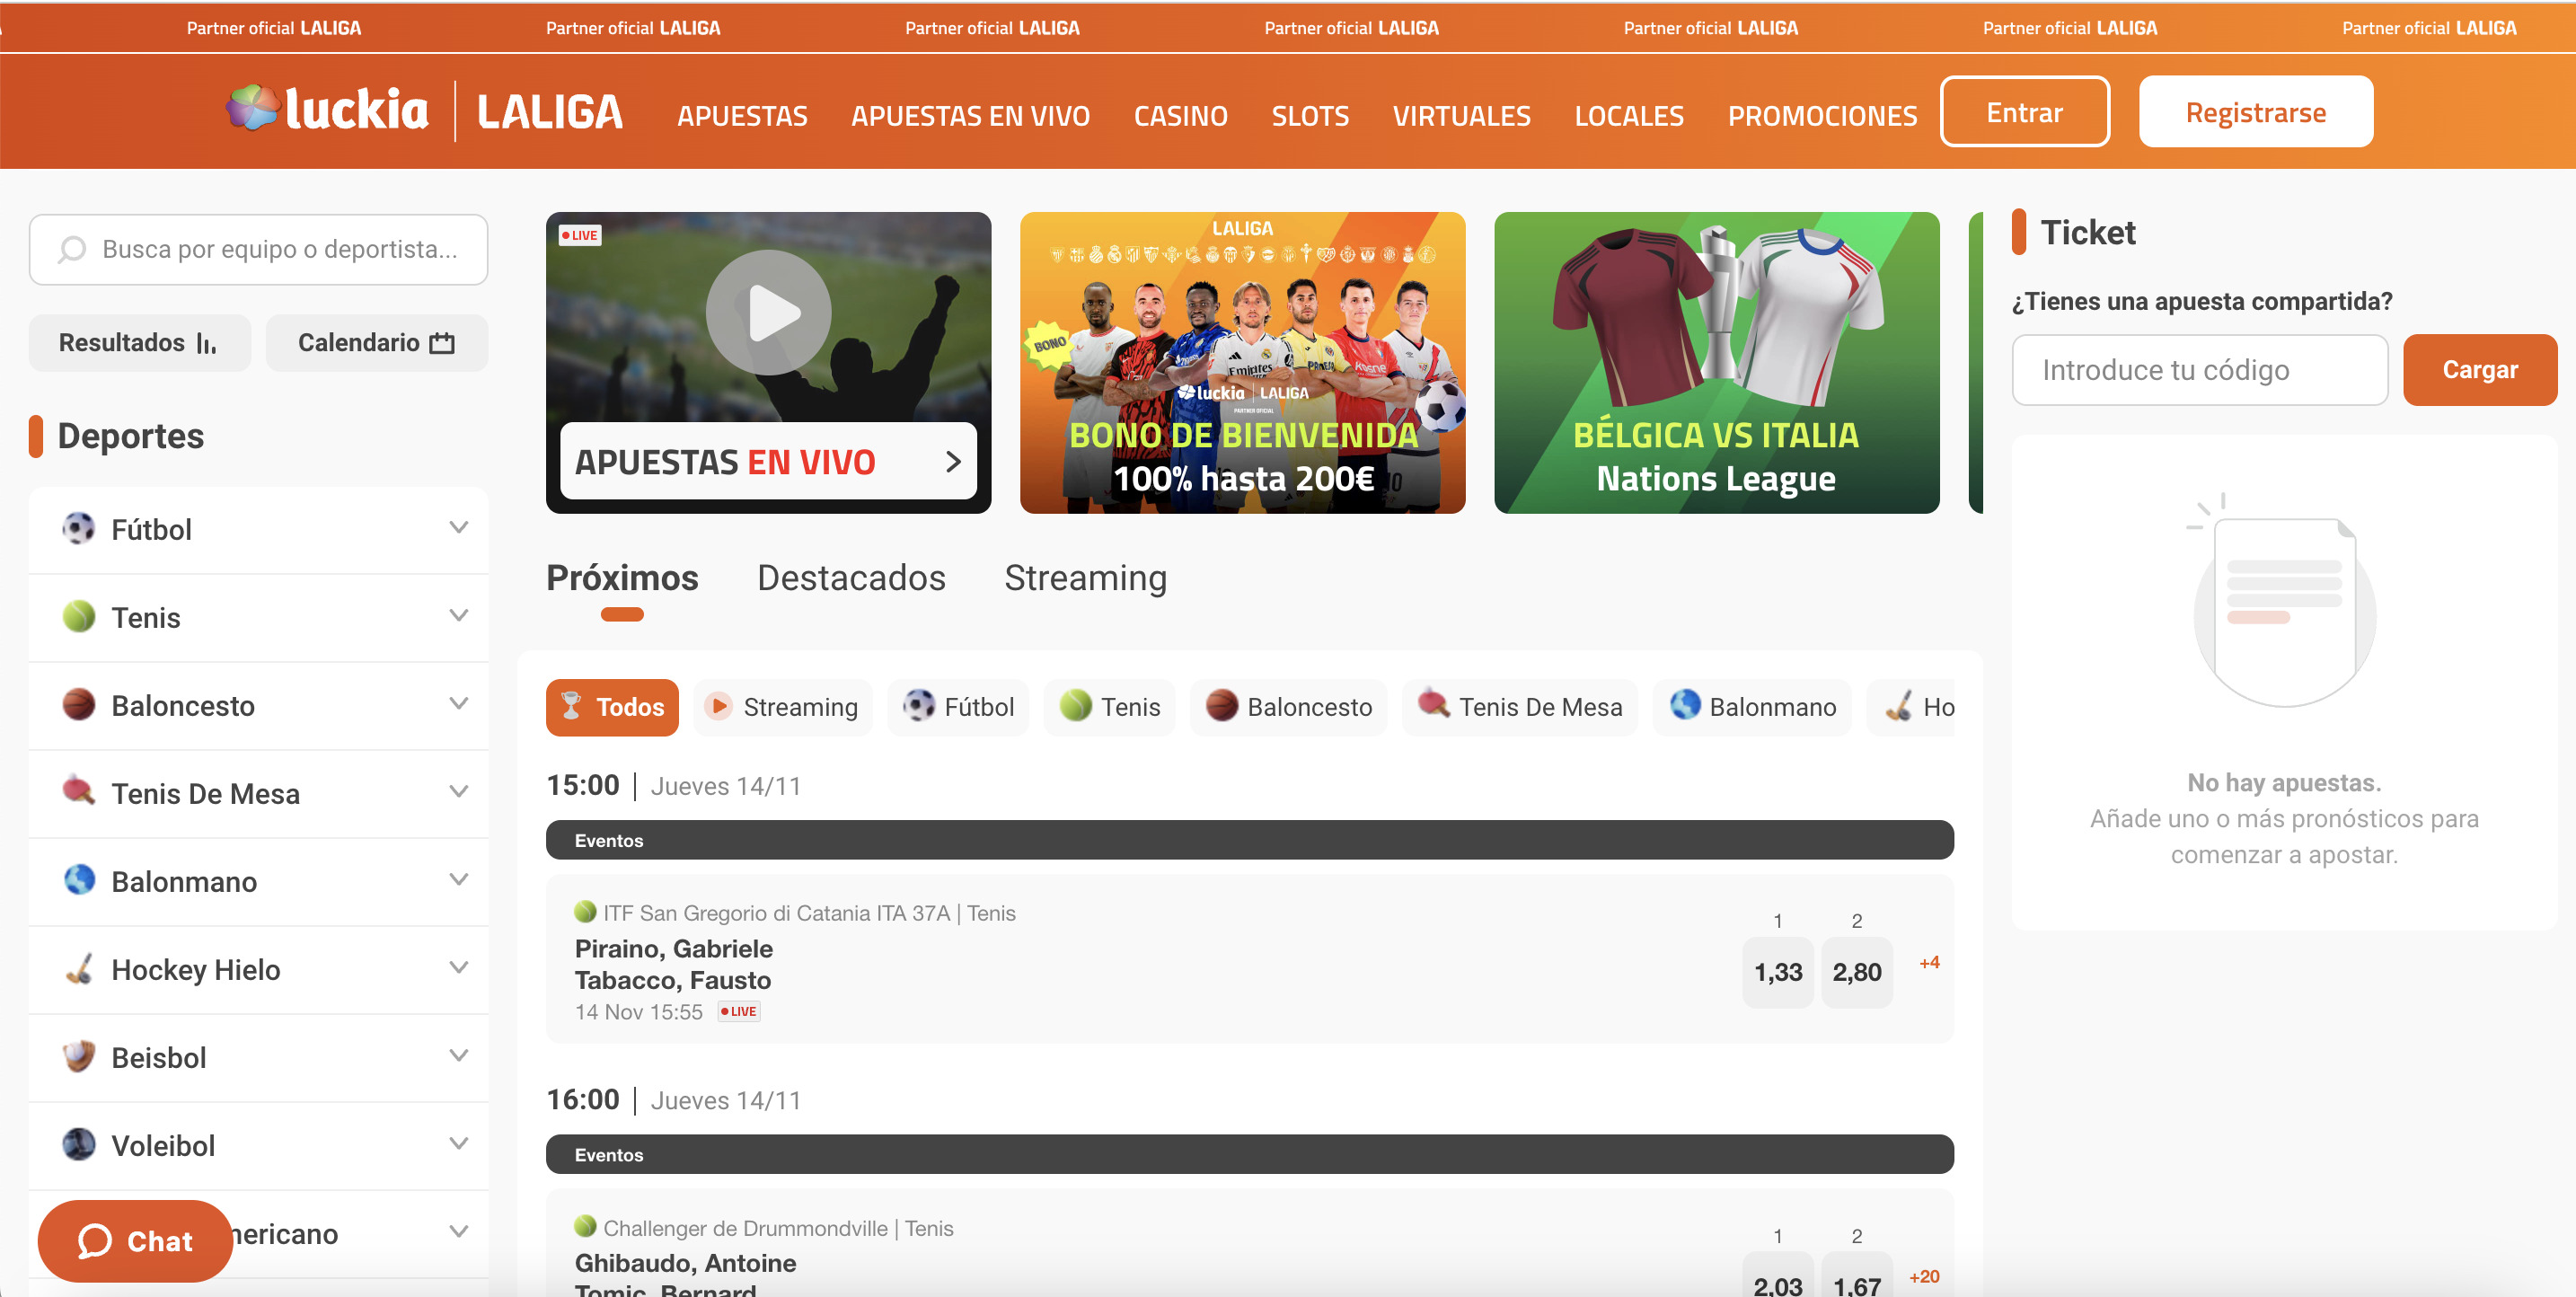2576x1297 pixels.
Task: Select the Streaming filter chip
Action: 782,707
